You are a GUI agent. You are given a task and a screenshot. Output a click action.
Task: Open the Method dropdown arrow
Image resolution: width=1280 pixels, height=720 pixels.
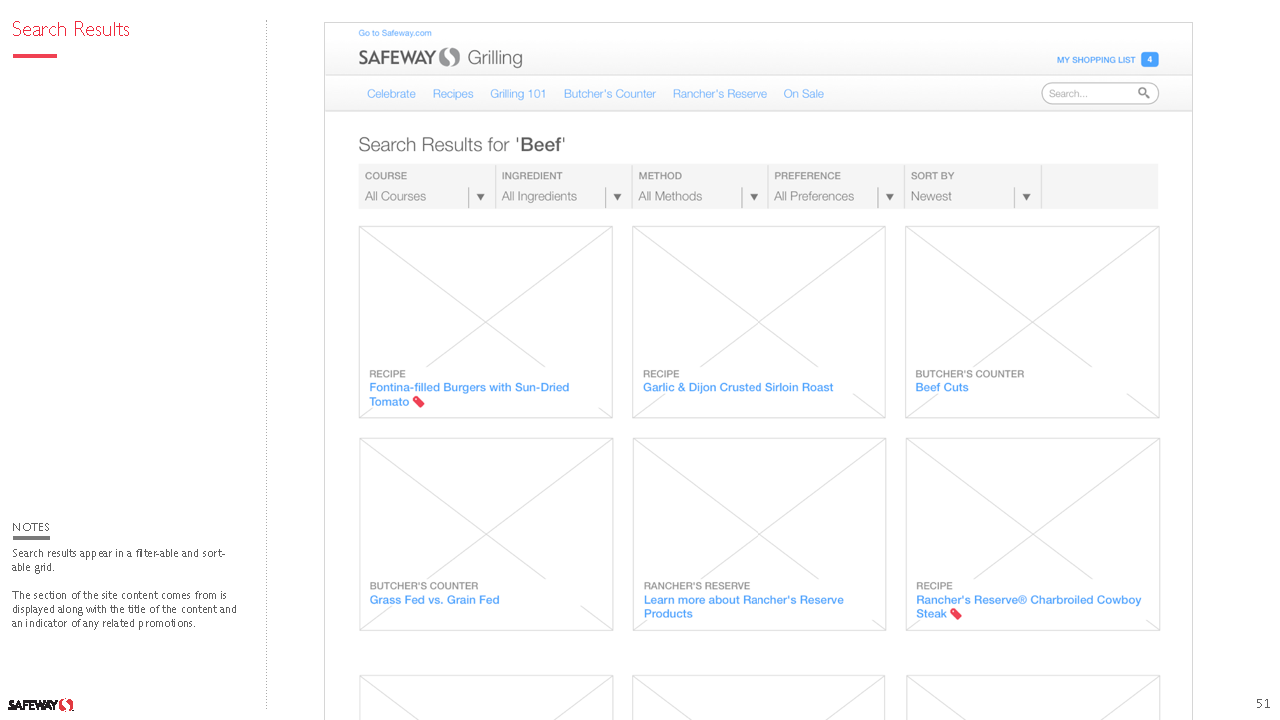coord(754,197)
